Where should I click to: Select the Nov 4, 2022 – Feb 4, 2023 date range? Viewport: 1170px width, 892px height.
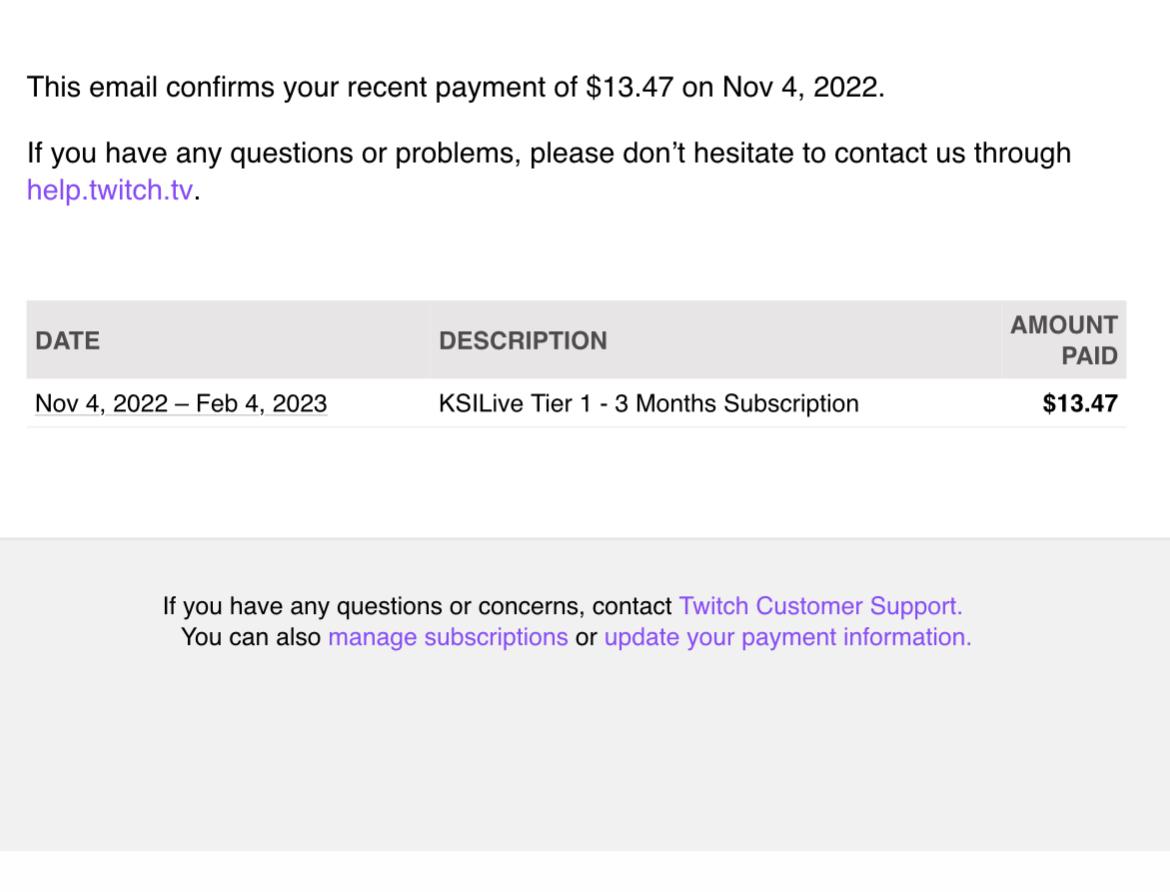(181, 403)
